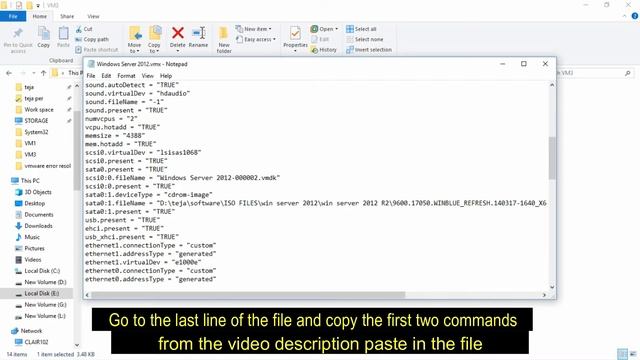Click the Paste icon in ribbon
This screenshot has height=360, width=640.
pos(63,33)
